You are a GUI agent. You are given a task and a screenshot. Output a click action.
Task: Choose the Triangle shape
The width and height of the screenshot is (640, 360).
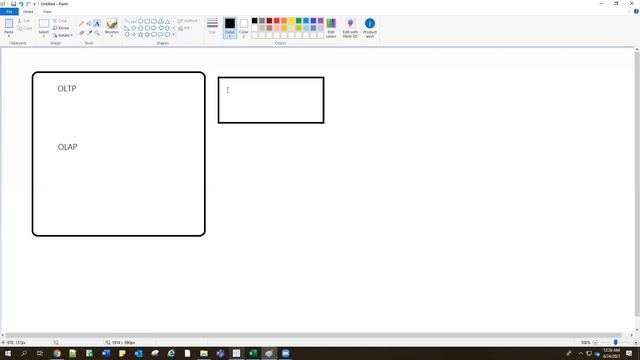167,21
